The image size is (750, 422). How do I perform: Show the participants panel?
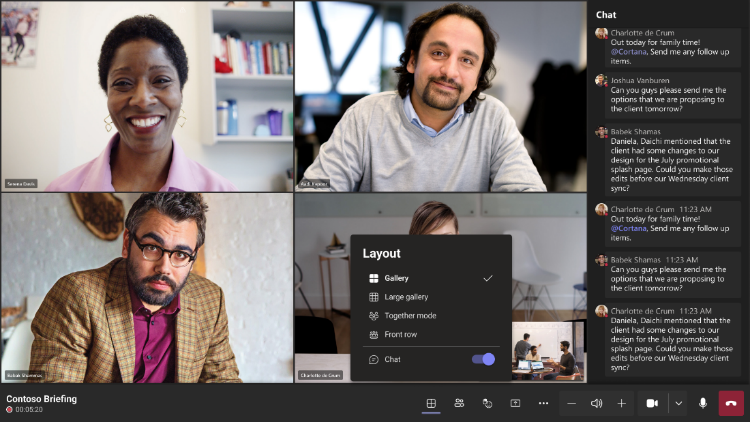point(459,403)
